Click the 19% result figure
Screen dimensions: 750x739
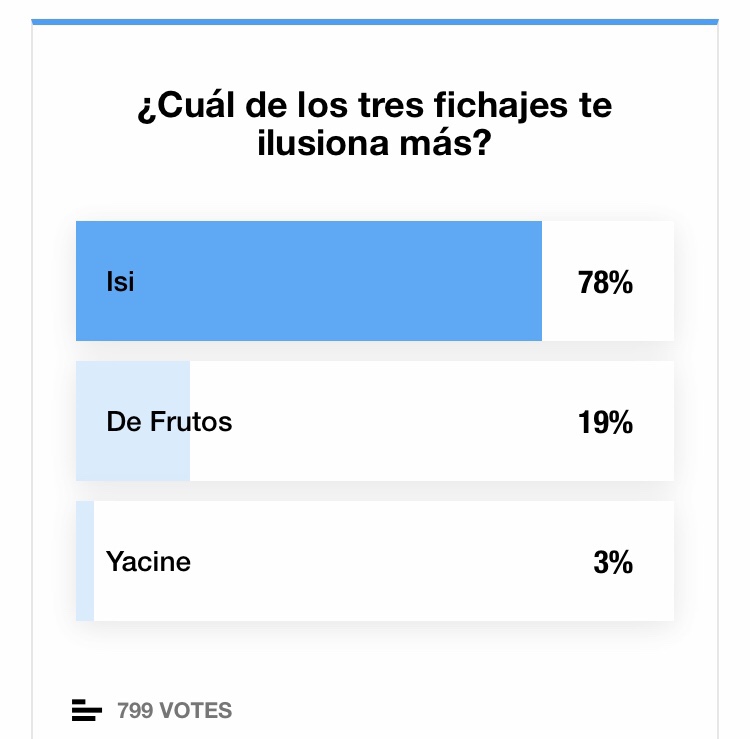point(605,423)
